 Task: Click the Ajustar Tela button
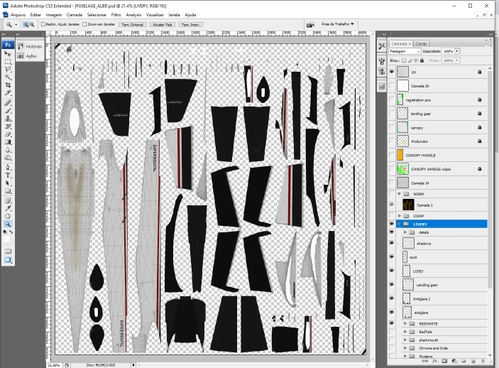click(x=162, y=25)
